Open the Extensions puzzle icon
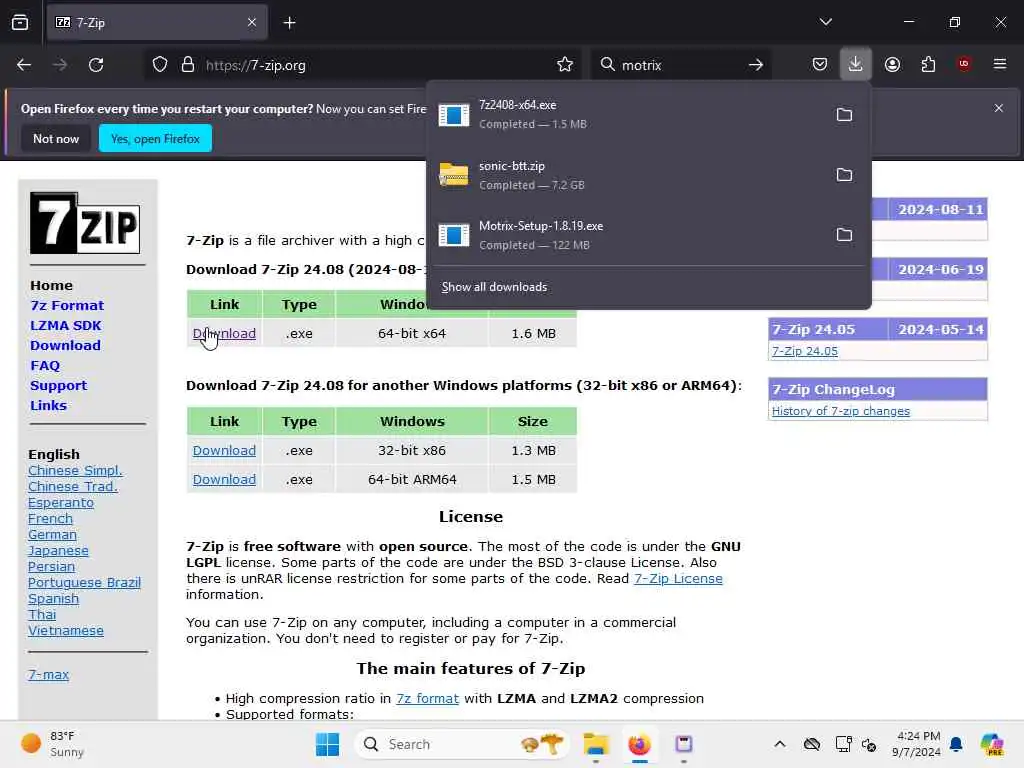The image size is (1024, 768). coord(928,64)
